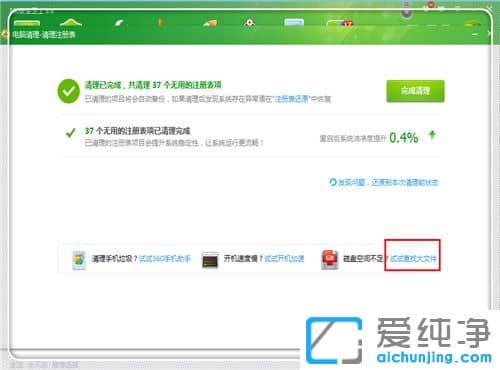Click the 电脑清理-清理注册表 title text
This screenshot has width=500, height=370.
pyautogui.click(x=44, y=34)
